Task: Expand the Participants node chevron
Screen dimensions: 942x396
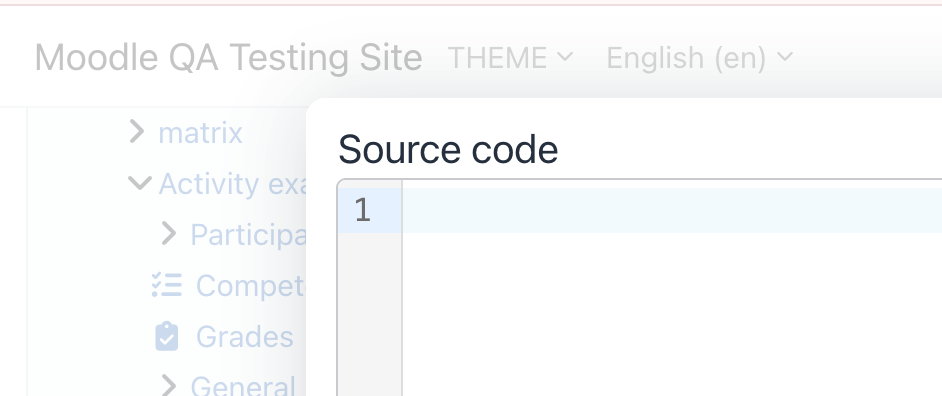Action: coord(169,234)
